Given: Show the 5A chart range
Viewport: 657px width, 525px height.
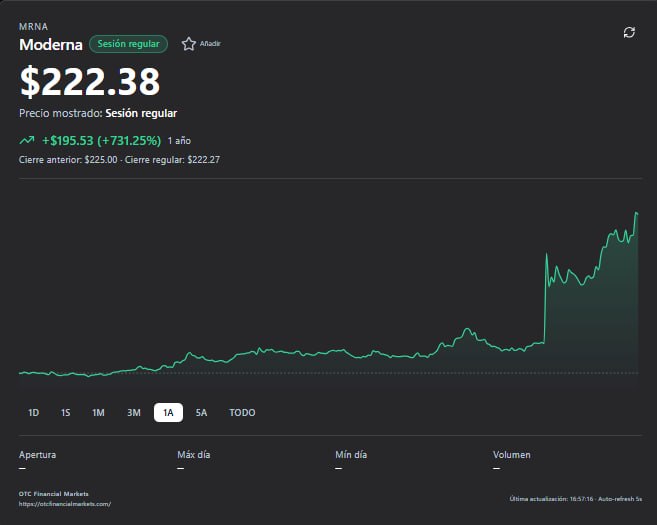Looking at the screenshot, I should pyautogui.click(x=201, y=413).
